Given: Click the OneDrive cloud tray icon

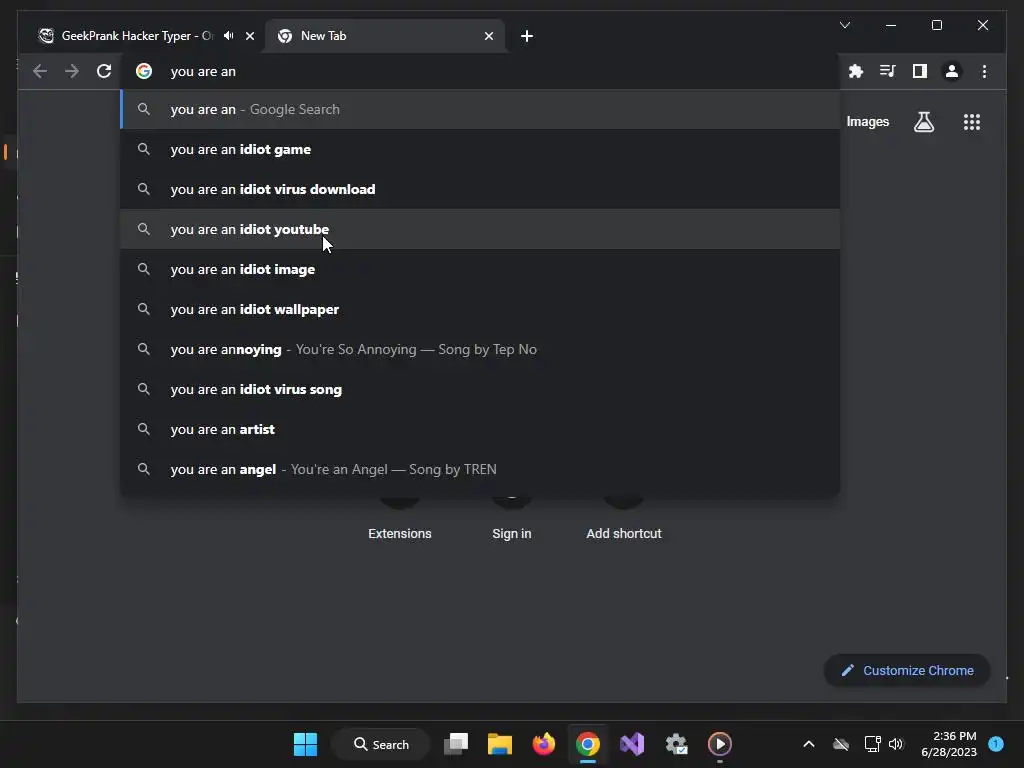Looking at the screenshot, I should coord(841,744).
